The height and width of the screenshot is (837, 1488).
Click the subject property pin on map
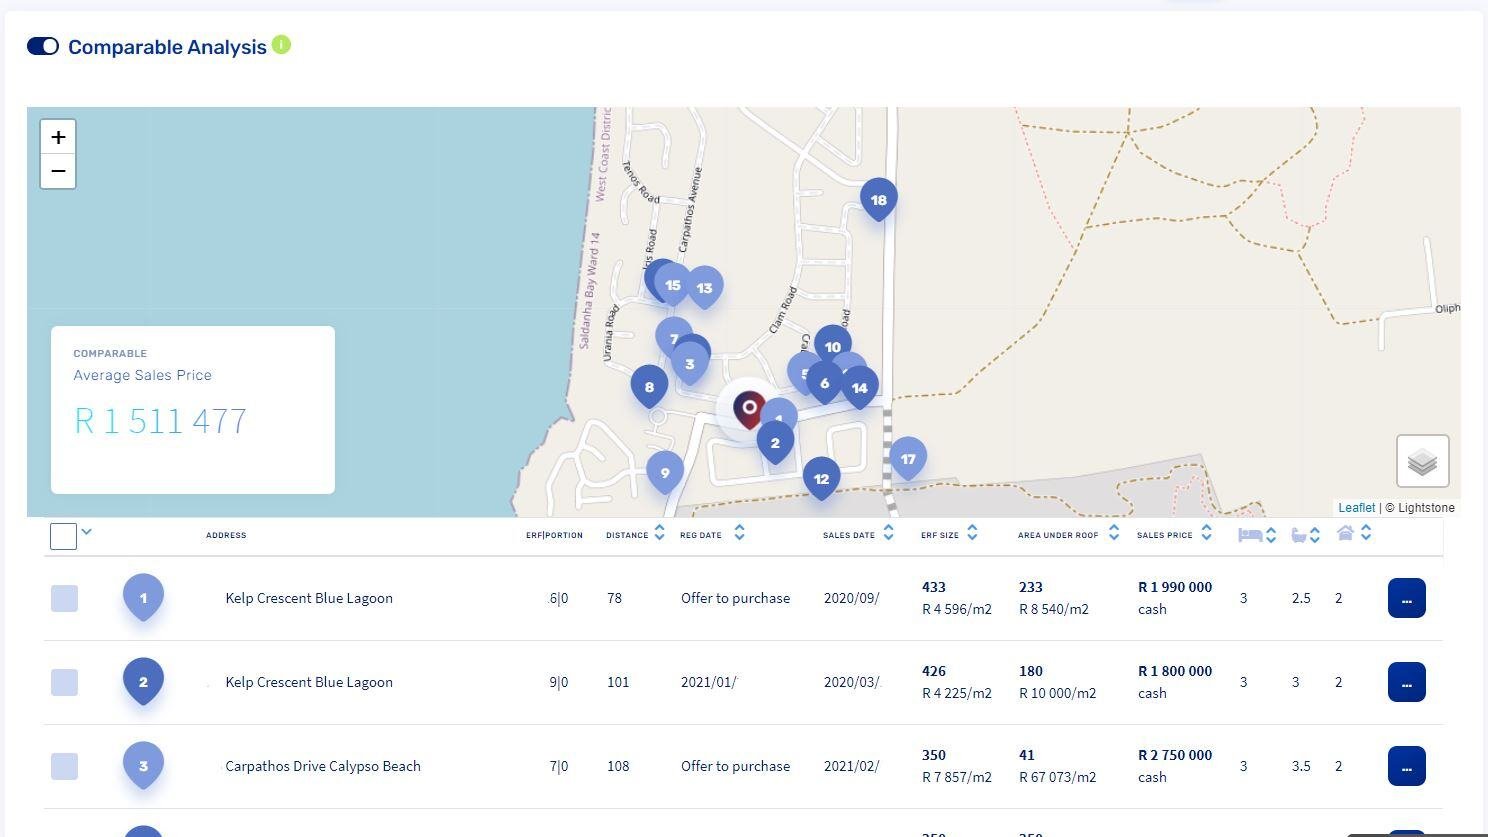(749, 408)
